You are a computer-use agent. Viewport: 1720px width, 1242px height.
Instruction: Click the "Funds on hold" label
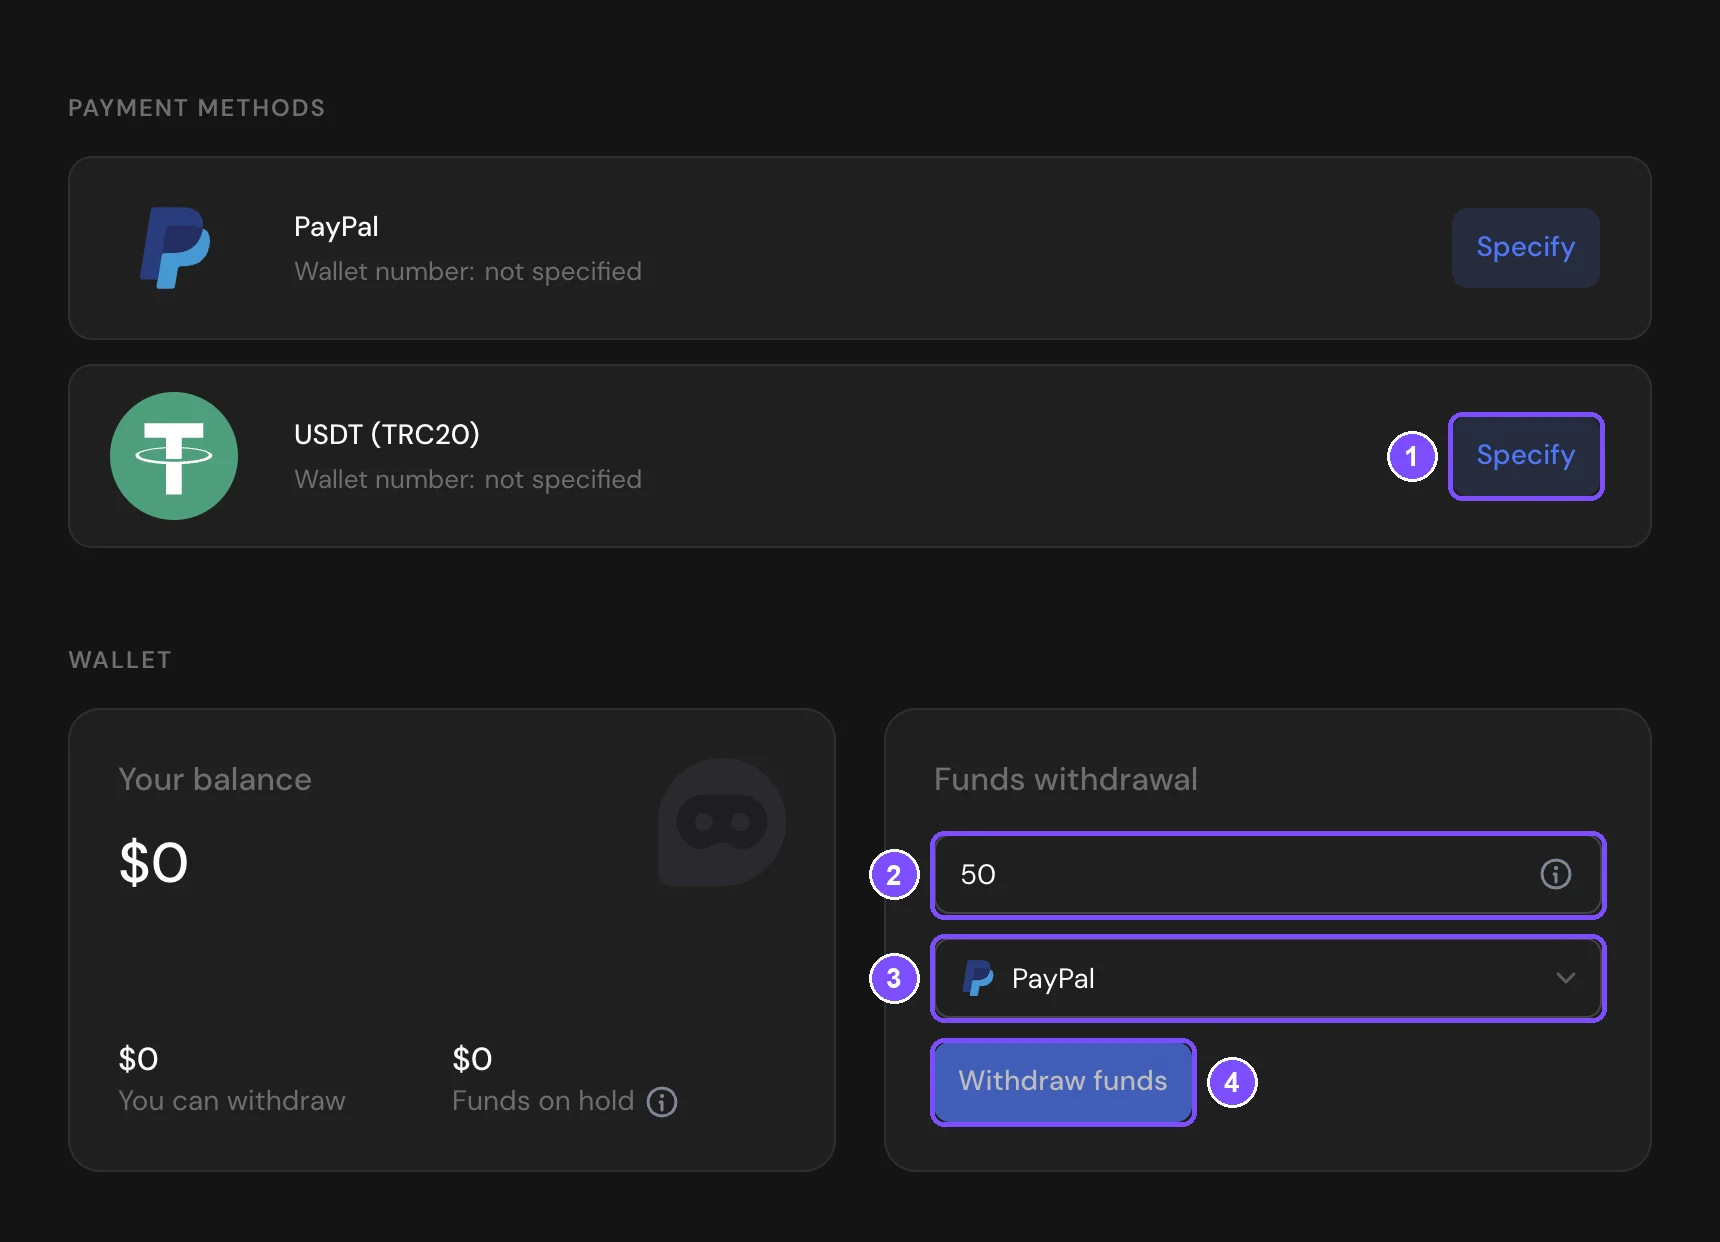[x=543, y=1101]
